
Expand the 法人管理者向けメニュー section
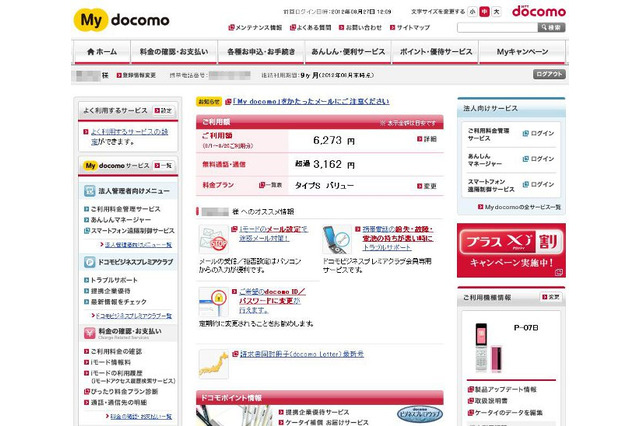coord(128,189)
